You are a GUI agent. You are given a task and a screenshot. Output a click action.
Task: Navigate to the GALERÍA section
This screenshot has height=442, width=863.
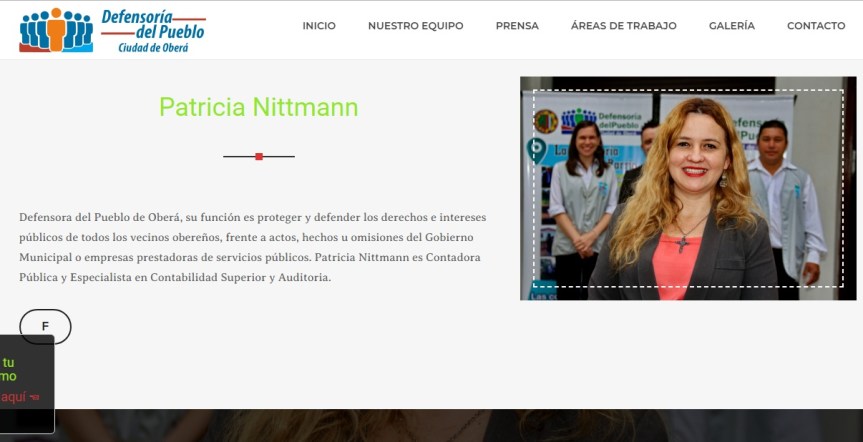[731, 26]
